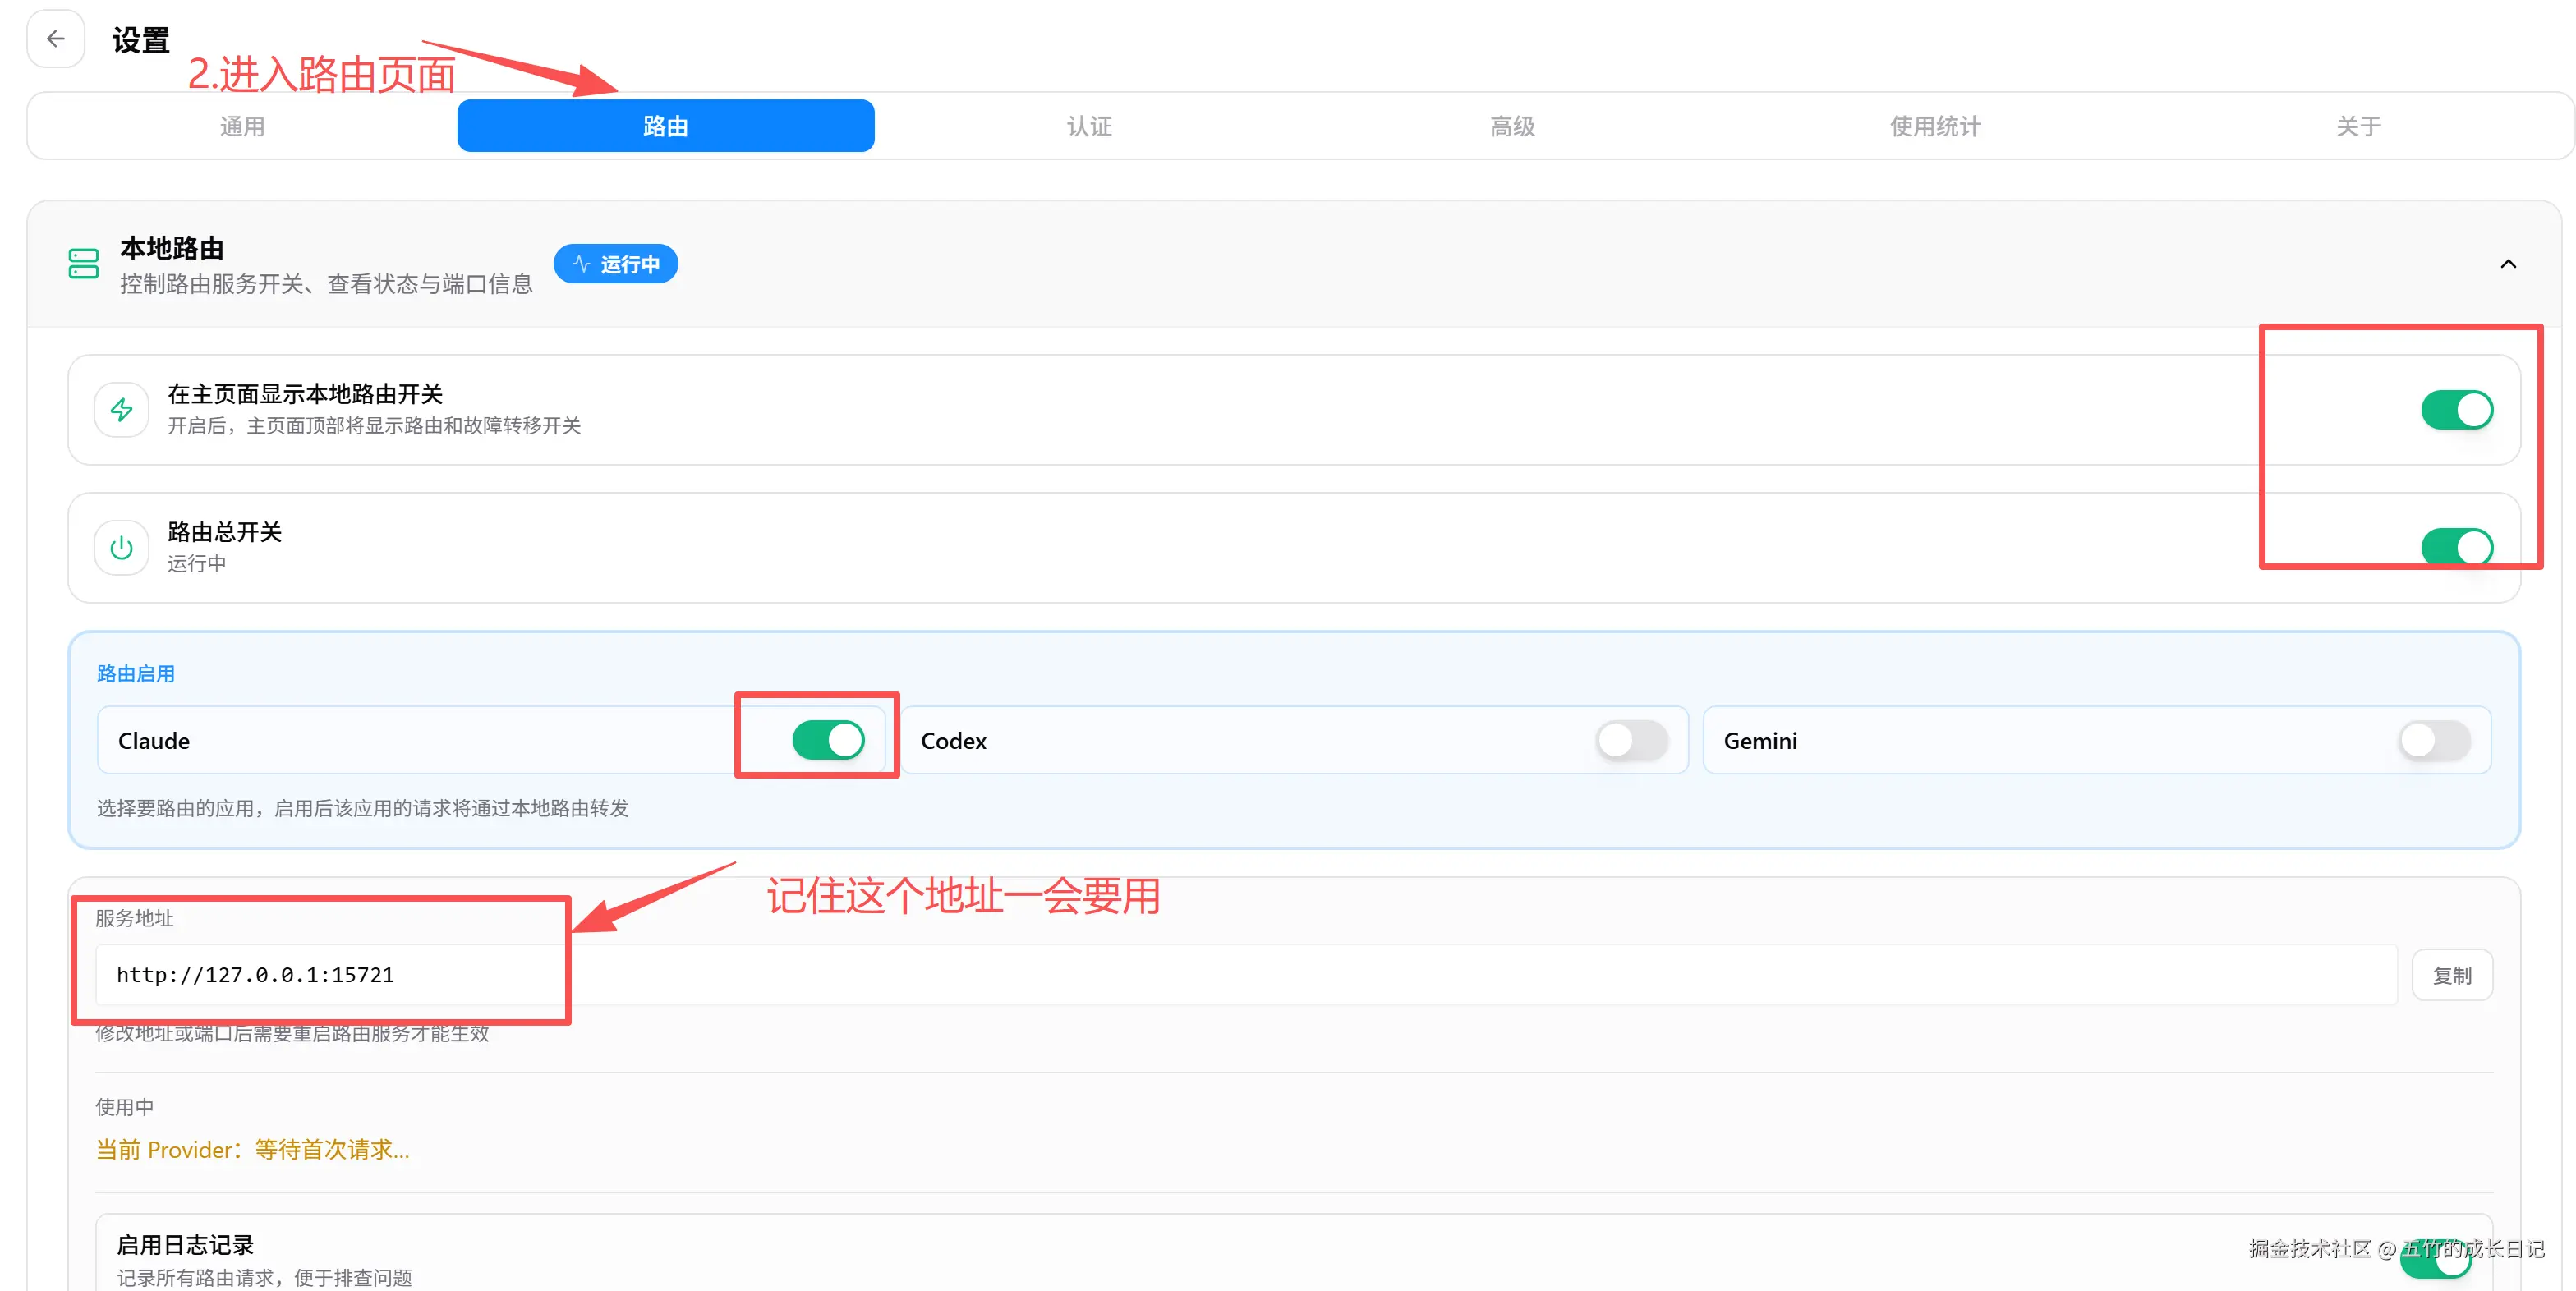View the 使用统计 tab
This screenshot has height=1291, width=2576.
1935,126
